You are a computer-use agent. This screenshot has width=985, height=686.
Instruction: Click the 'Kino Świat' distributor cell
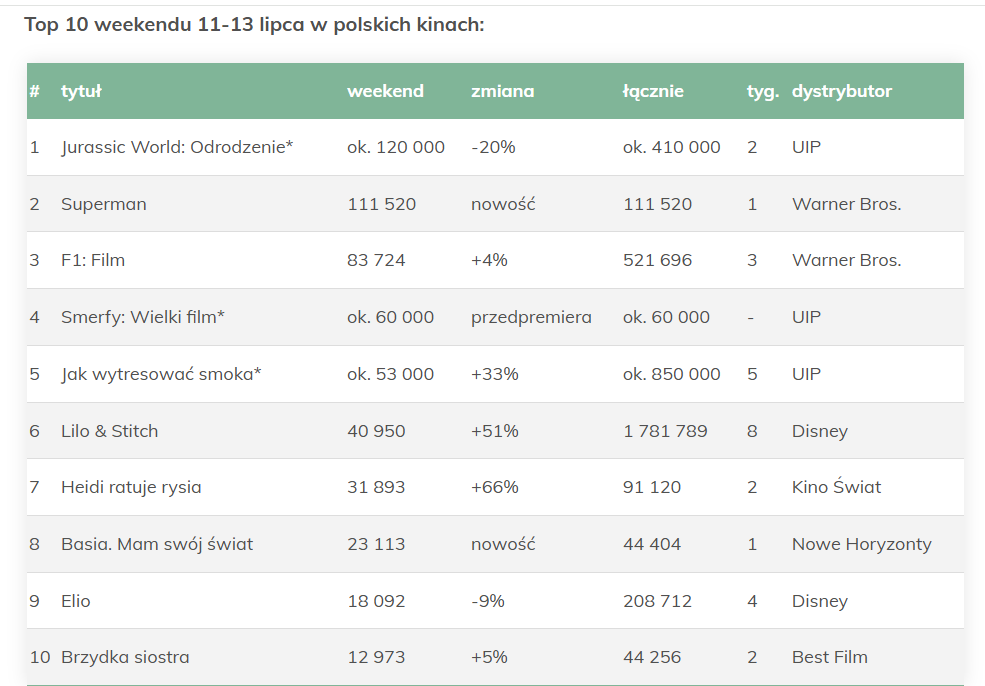[836, 487]
